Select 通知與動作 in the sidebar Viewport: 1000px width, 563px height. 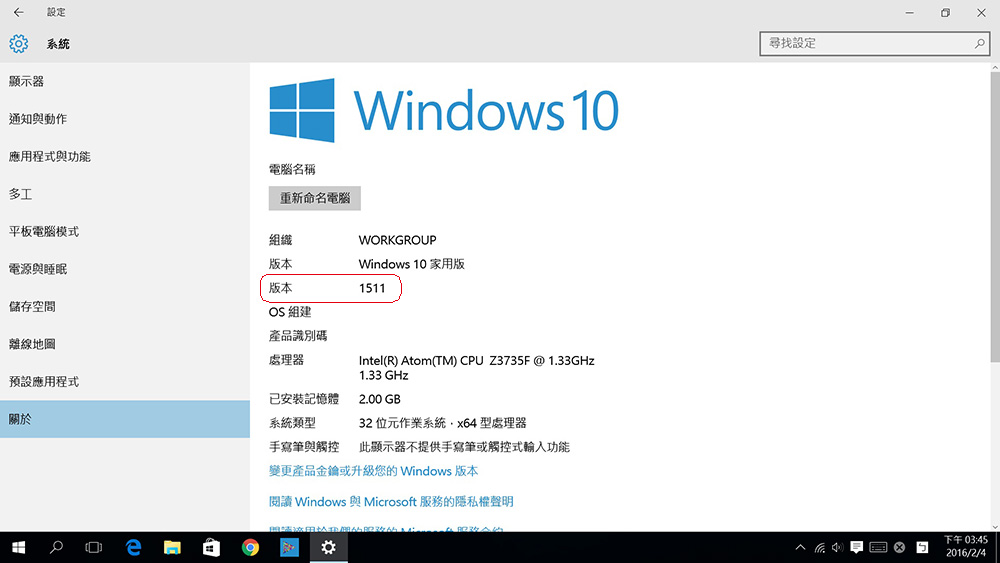(x=124, y=119)
